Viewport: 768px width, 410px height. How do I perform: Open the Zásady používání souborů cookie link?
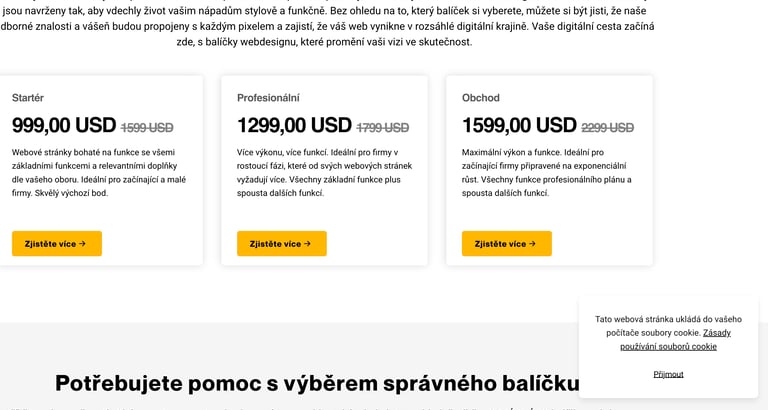point(668,339)
